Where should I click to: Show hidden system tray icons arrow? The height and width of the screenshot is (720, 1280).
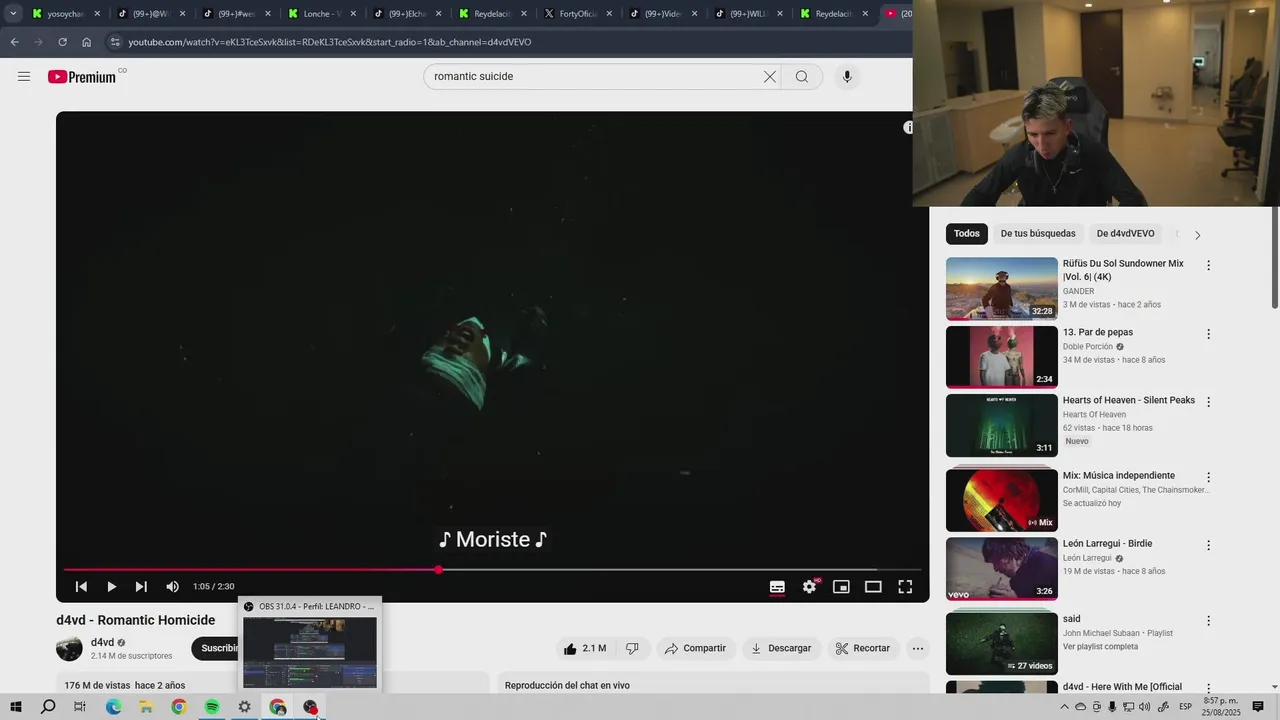click(x=1064, y=707)
